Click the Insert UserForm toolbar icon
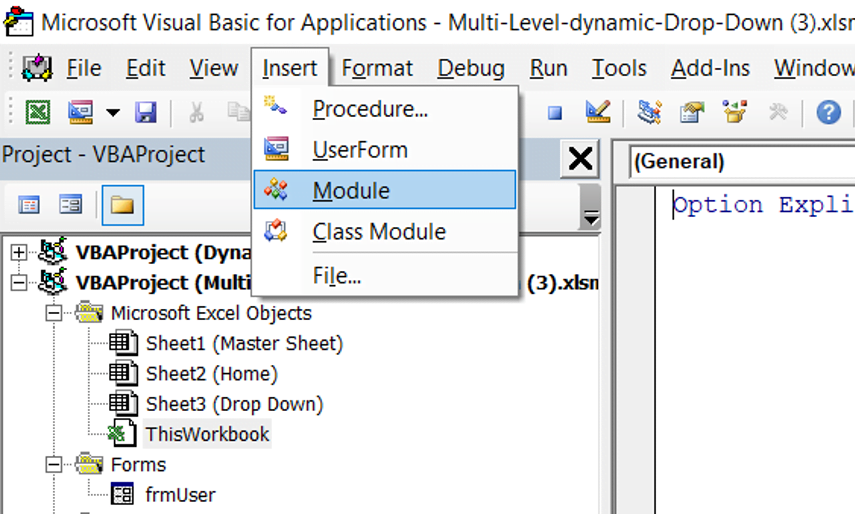Screen dimensions: 855x514 (80, 112)
